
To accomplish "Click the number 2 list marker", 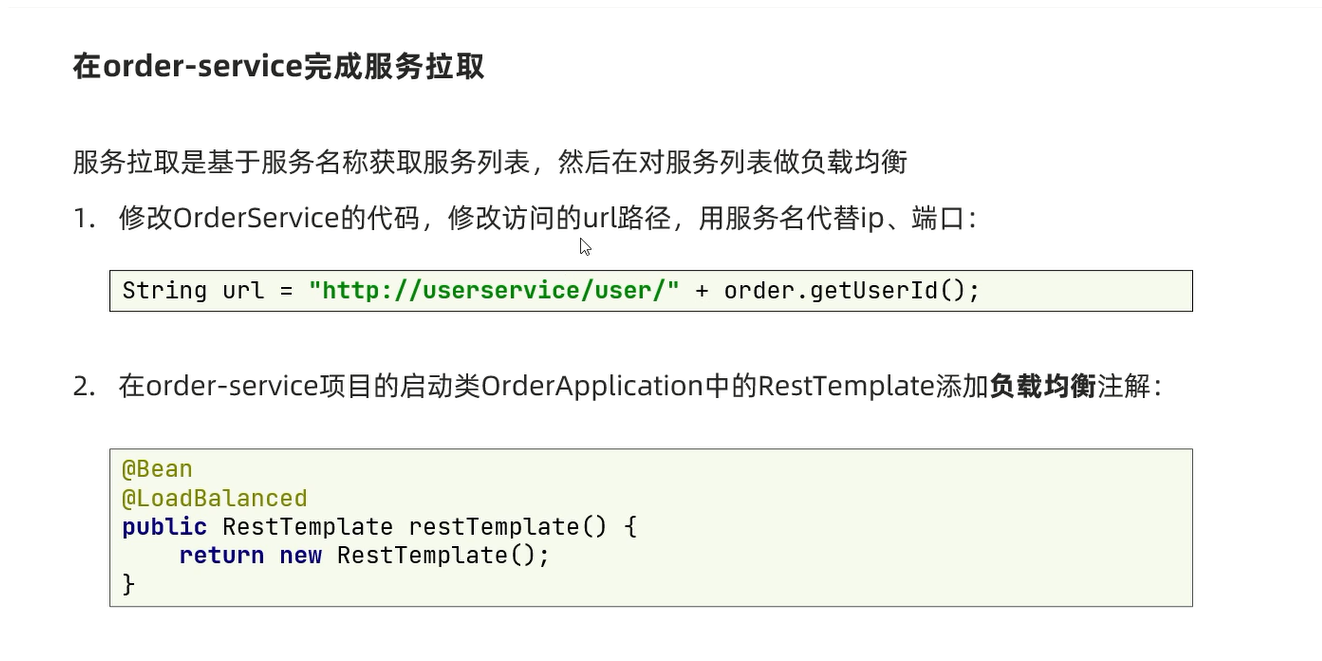I will (84, 387).
